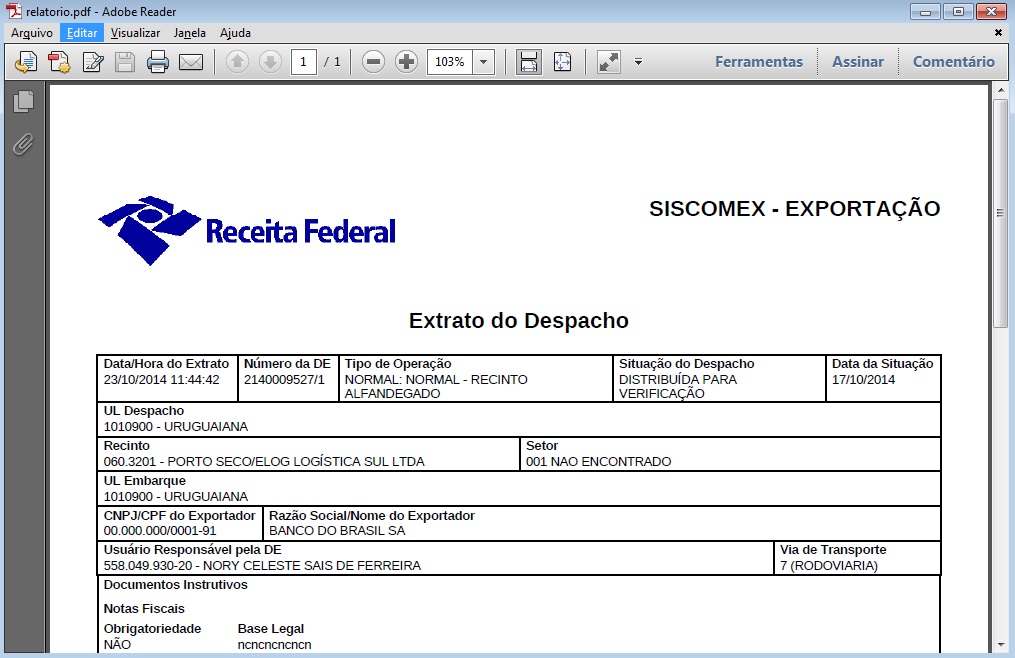Screen dimensions: 1015x658
Task: Open the attachments paperclip panel
Action: click(23, 144)
